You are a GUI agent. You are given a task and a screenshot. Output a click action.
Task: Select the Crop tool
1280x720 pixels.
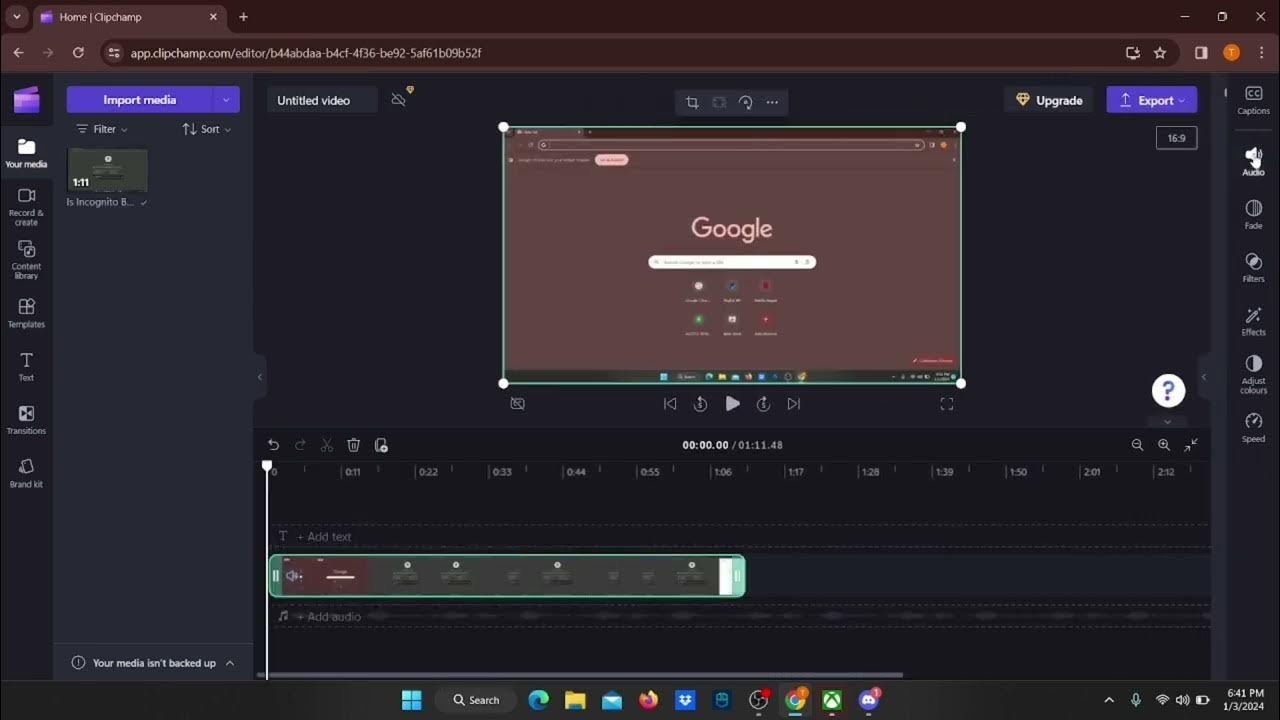pyautogui.click(x=692, y=102)
